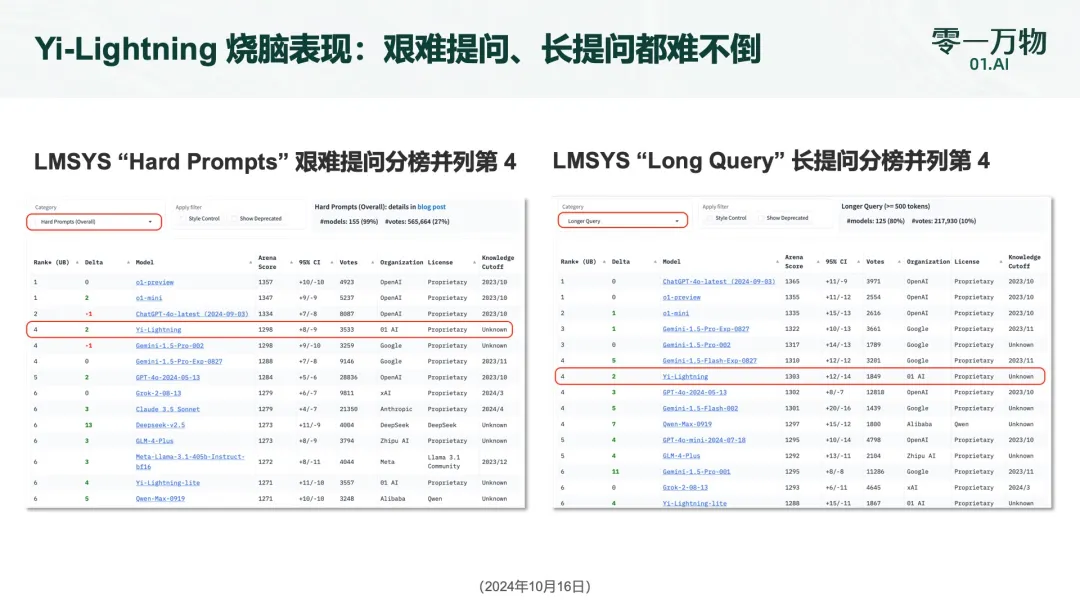The width and height of the screenshot is (1080, 608).
Task: Sort Longer Query table by Votes header
Action: [x=875, y=262]
